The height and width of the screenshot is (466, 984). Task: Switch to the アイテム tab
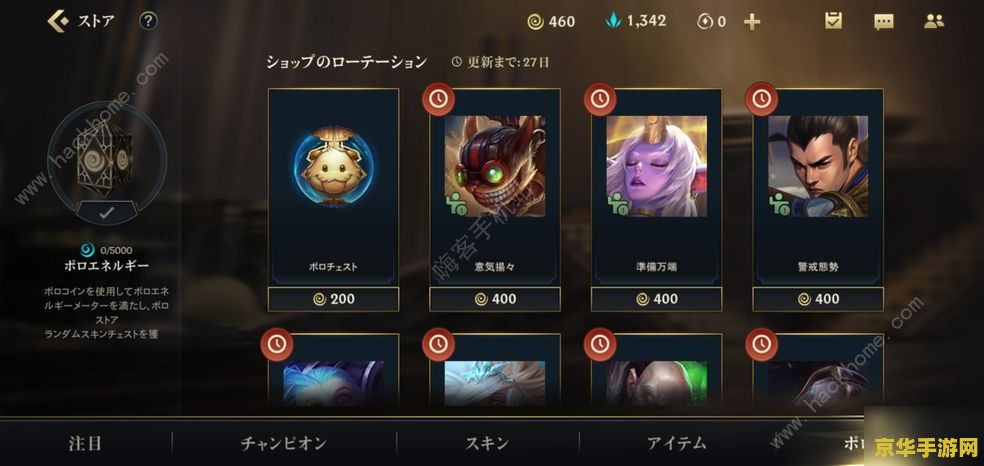coord(676,443)
